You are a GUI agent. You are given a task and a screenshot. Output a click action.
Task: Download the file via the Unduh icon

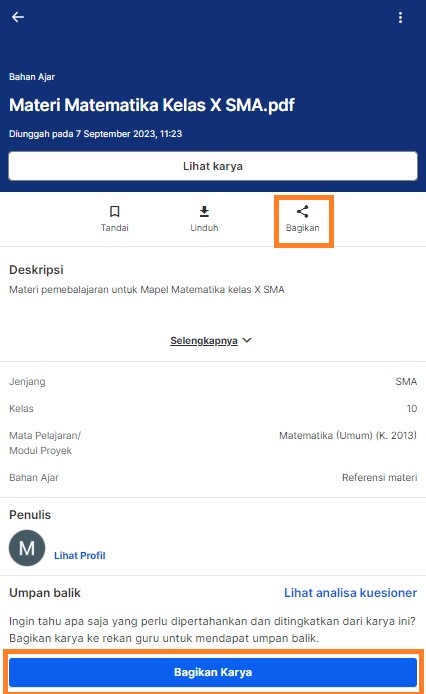point(204,212)
